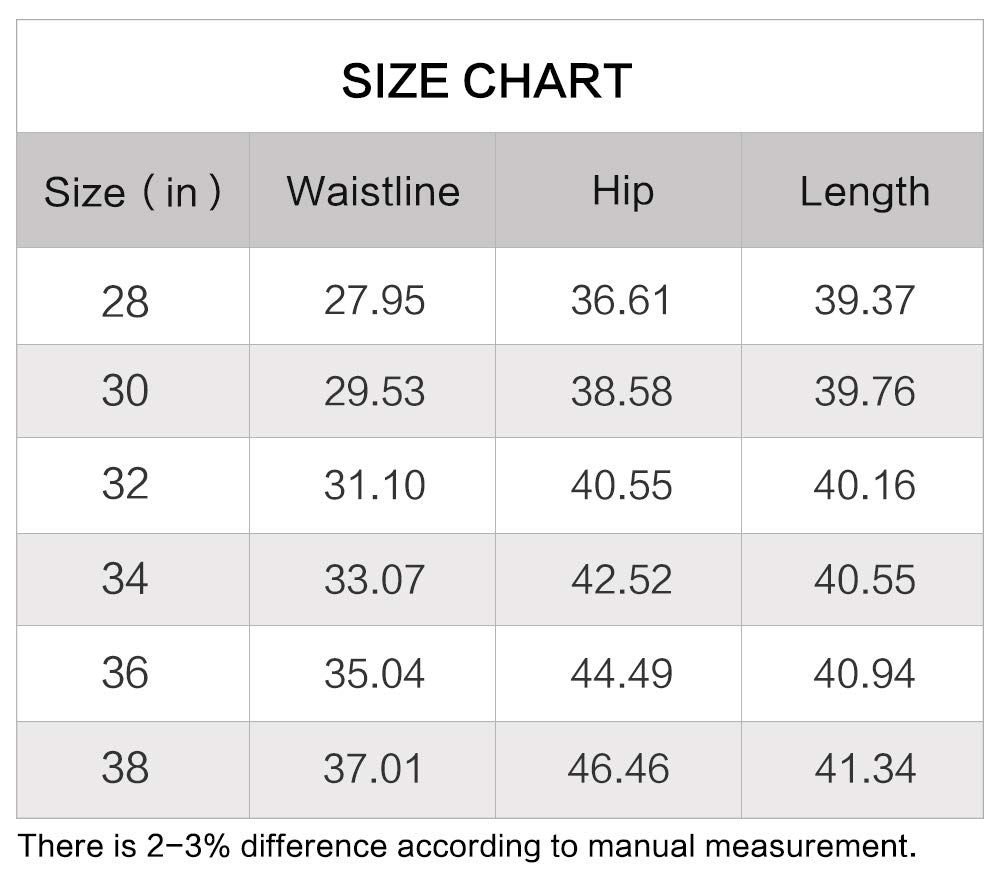
Task: Select hip value 42.52
Action: point(621,580)
